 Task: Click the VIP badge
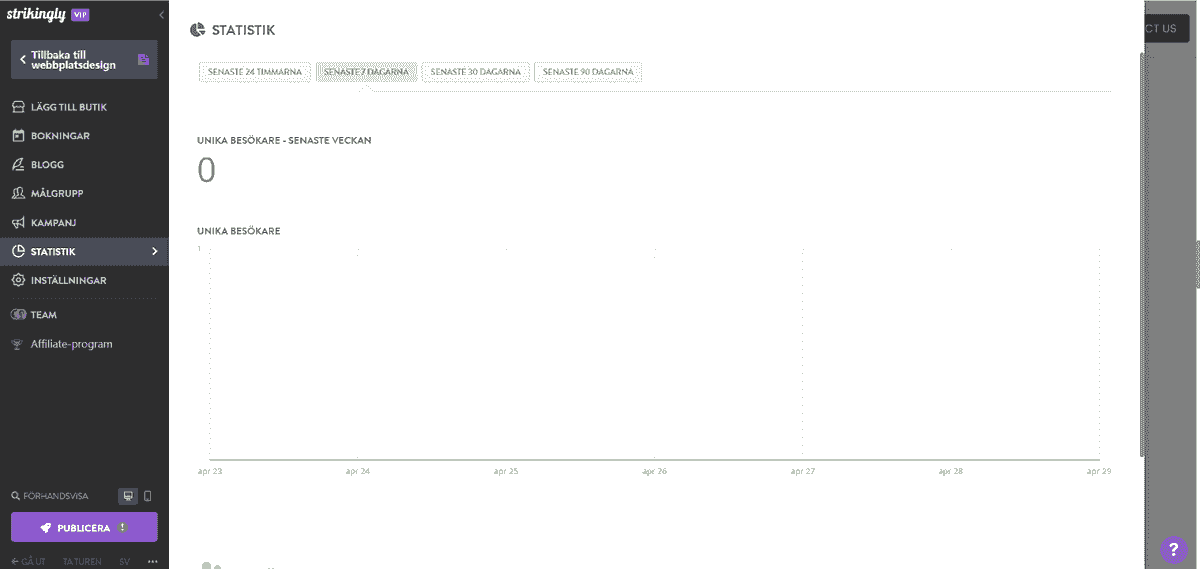coord(81,14)
